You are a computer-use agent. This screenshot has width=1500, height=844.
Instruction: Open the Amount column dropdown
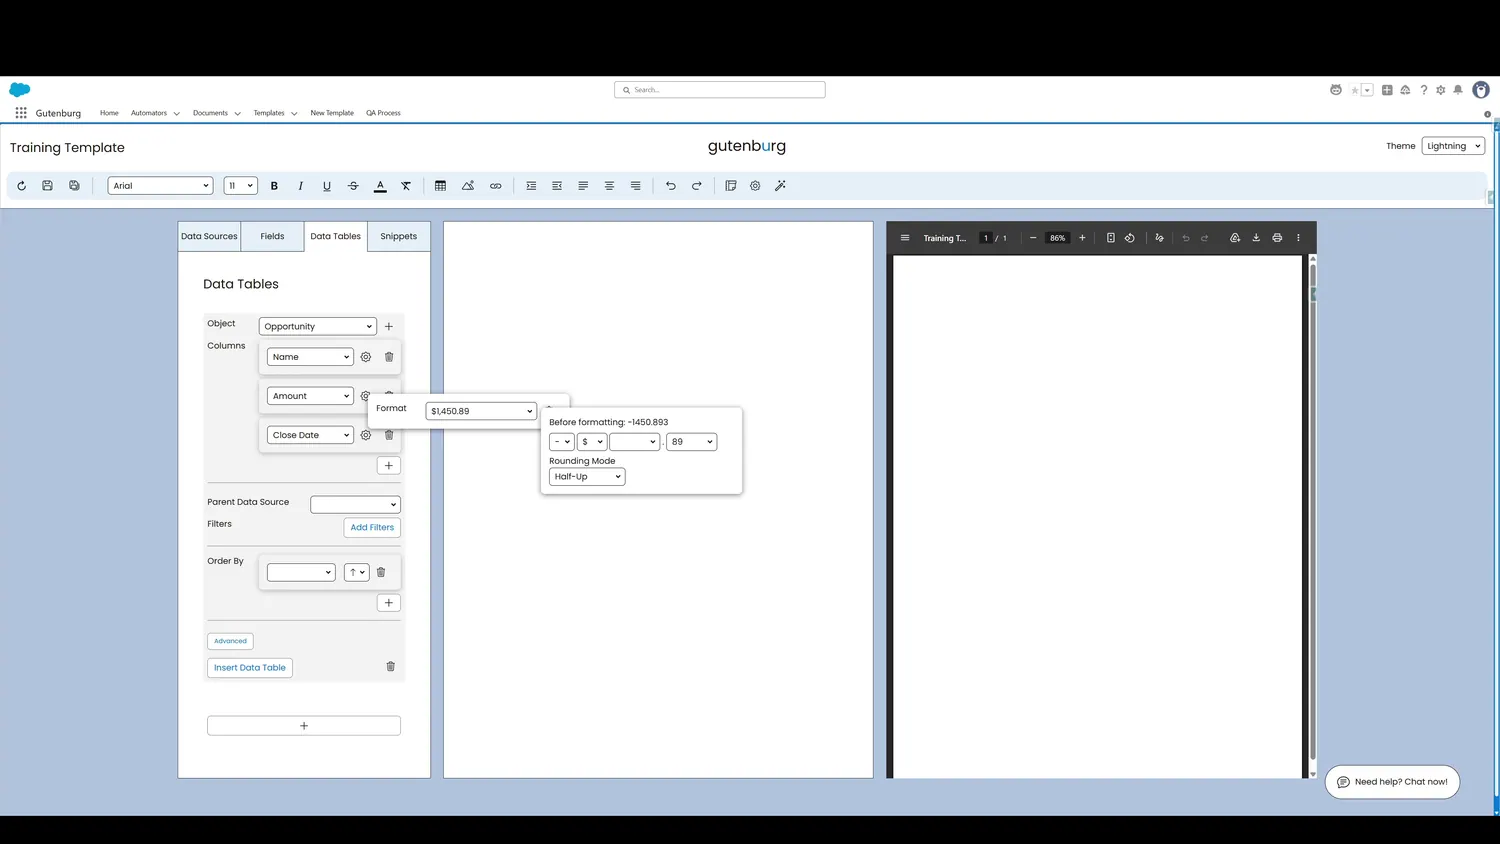pos(310,396)
